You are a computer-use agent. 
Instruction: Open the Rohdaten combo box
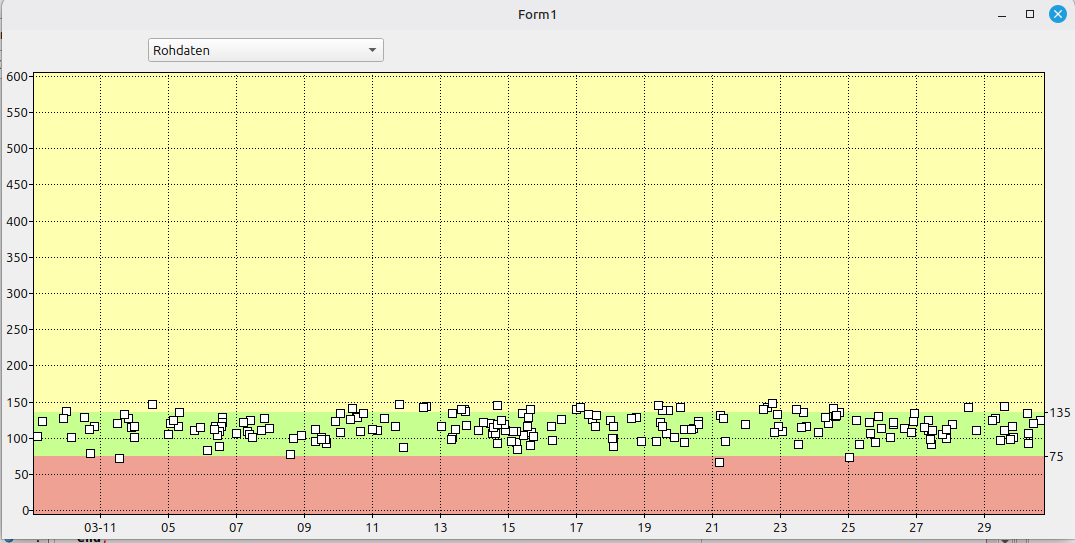click(x=265, y=50)
